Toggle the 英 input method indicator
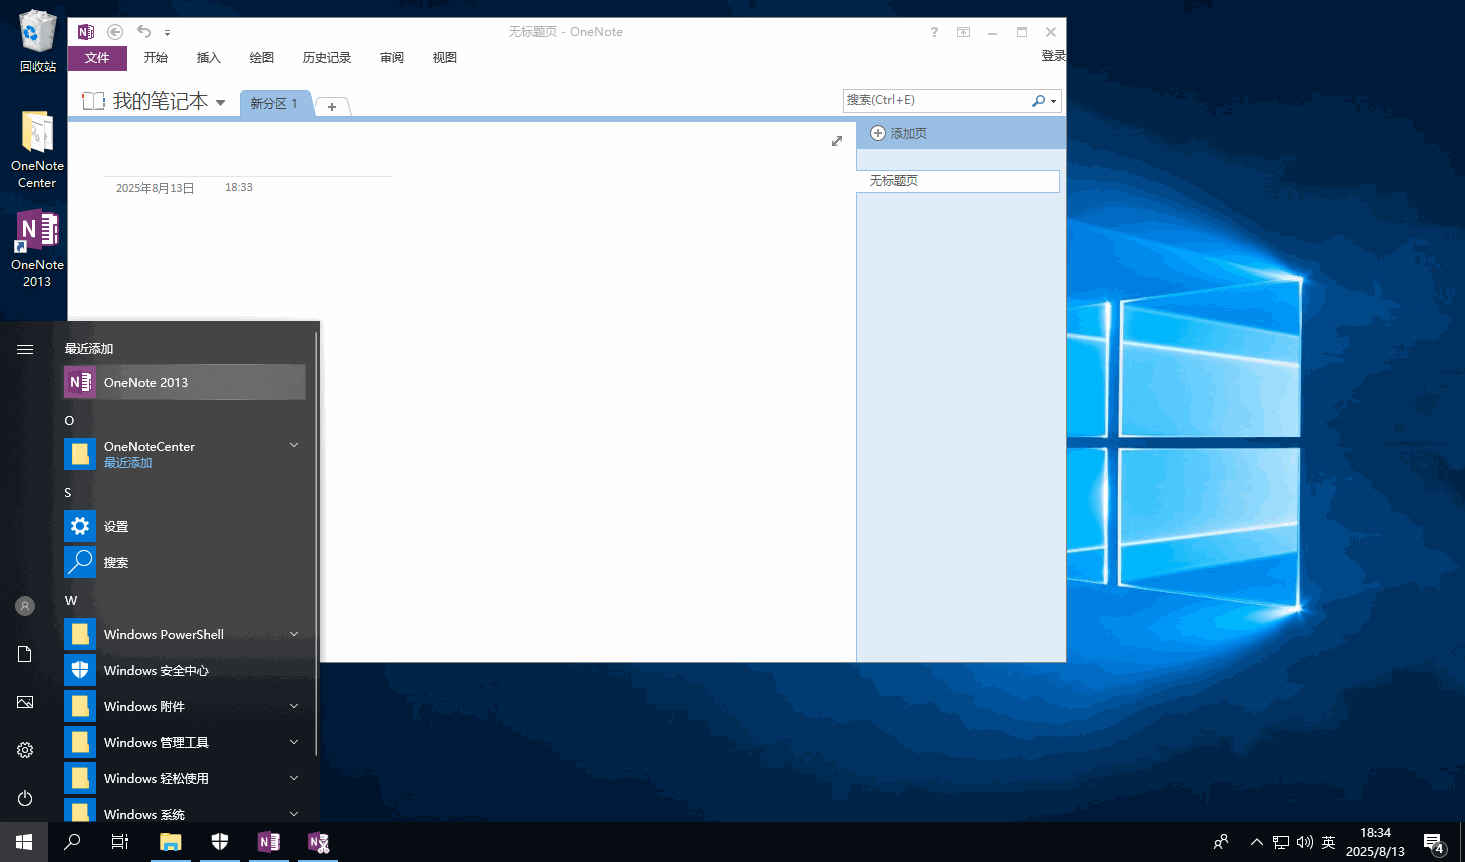 pos(1329,842)
